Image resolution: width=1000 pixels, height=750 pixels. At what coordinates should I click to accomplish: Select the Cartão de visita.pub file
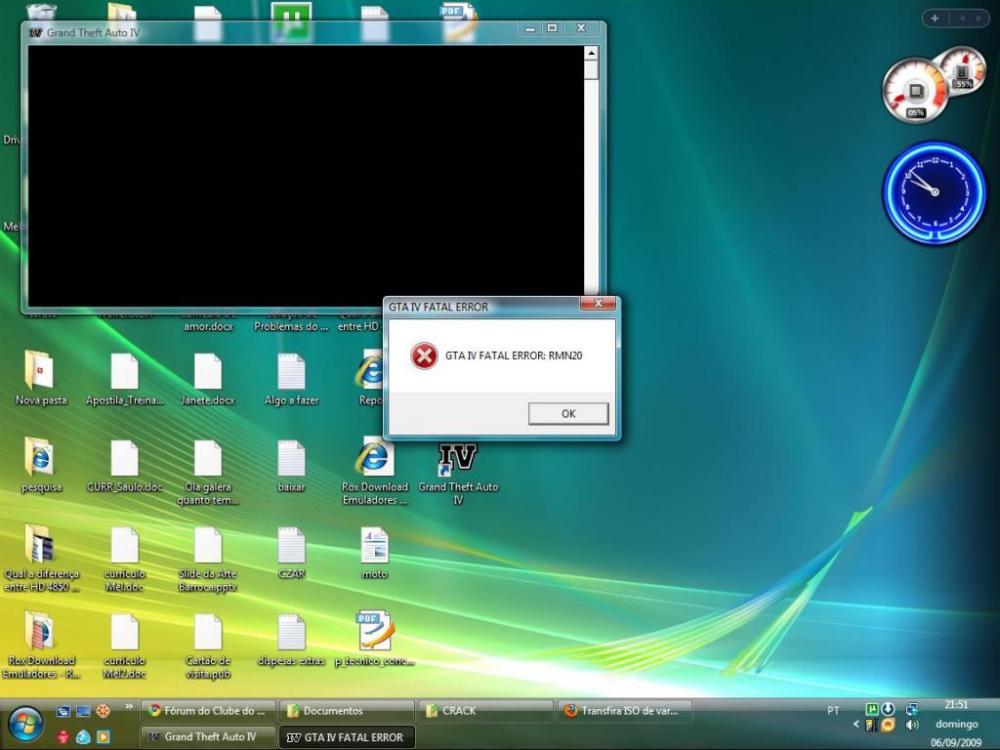[208, 632]
